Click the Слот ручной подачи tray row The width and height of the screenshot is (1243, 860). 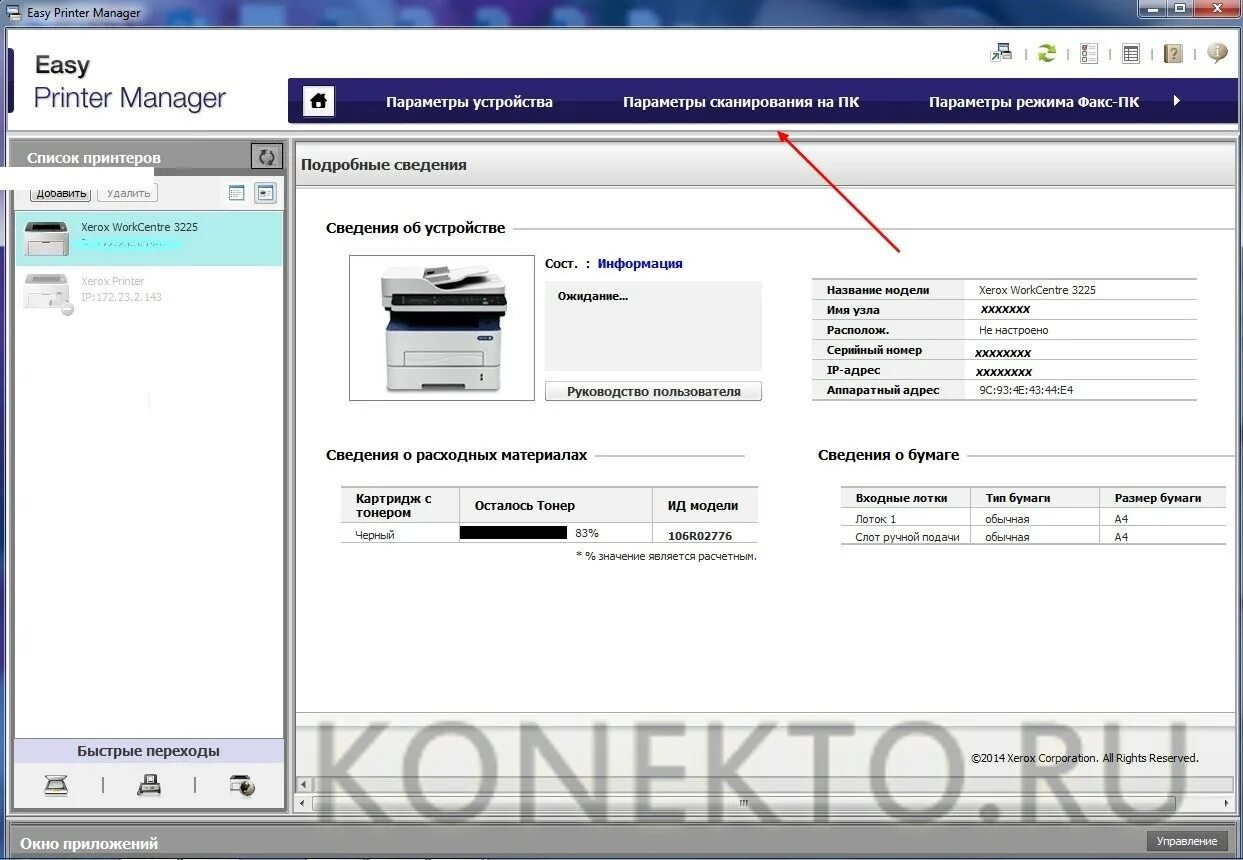pyautogui.click(x=1033, y=537)
